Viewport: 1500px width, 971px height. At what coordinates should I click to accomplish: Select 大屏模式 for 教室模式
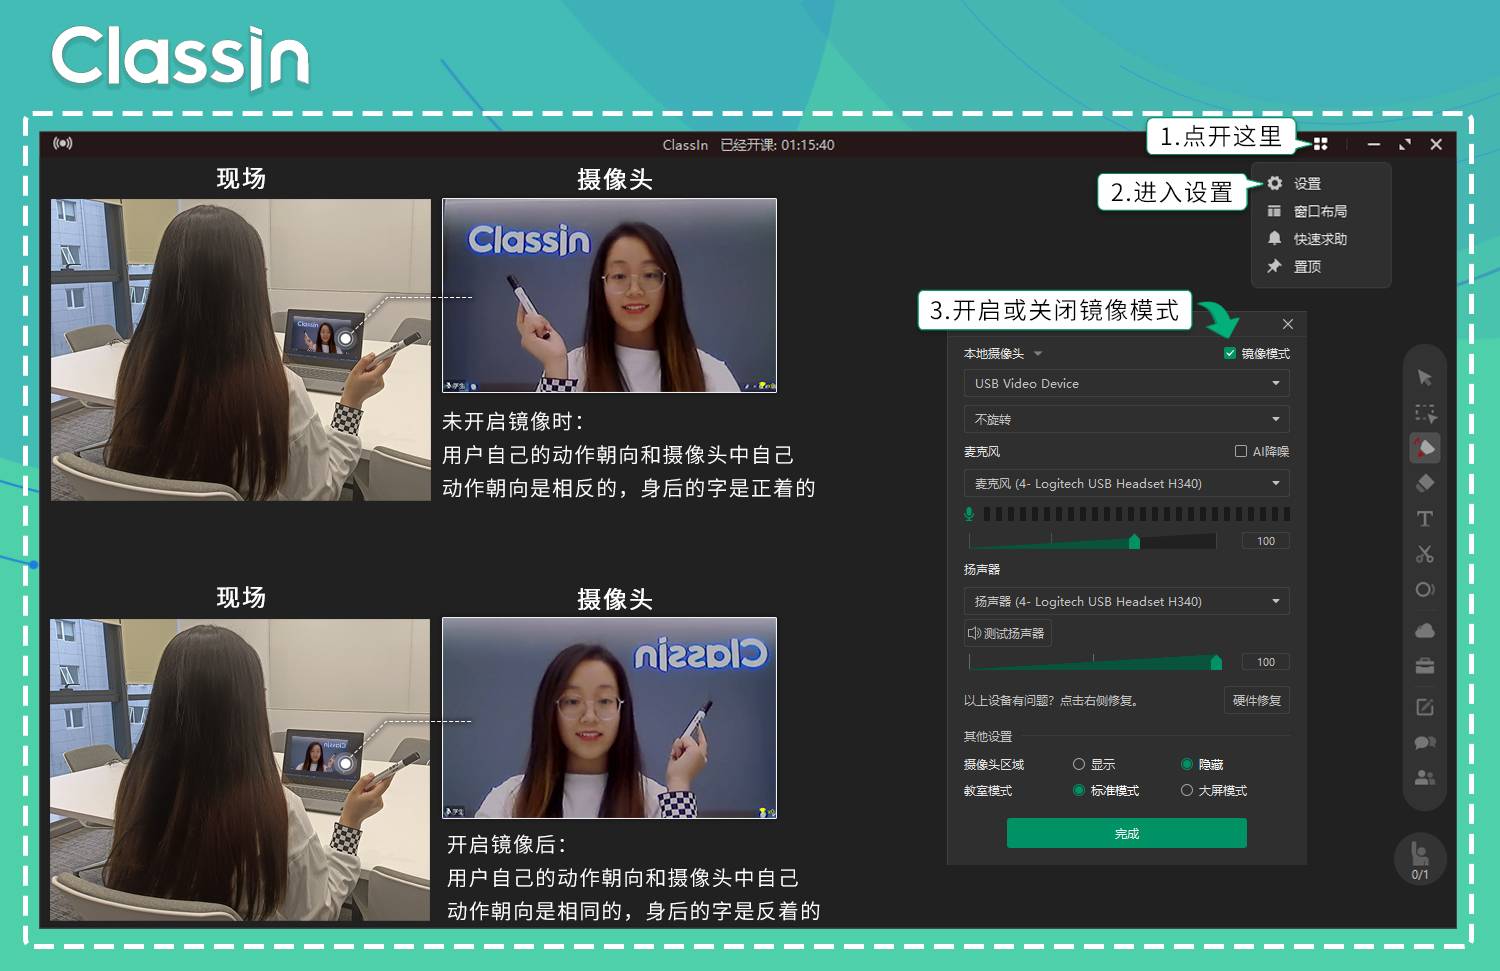[x=1187, y=790]
